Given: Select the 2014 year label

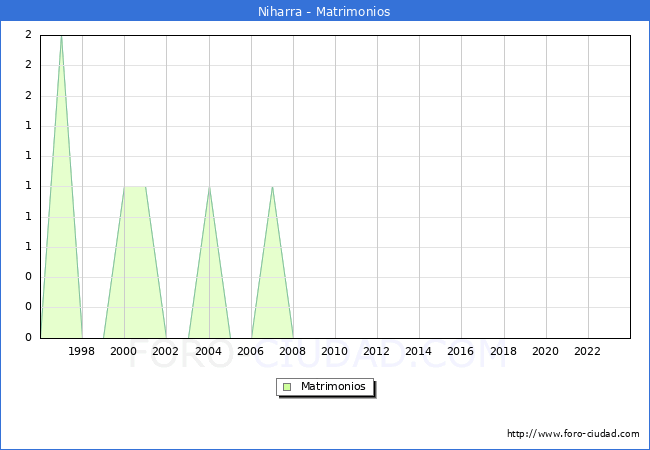Looking at the screenshot, I should click(419, 351).
